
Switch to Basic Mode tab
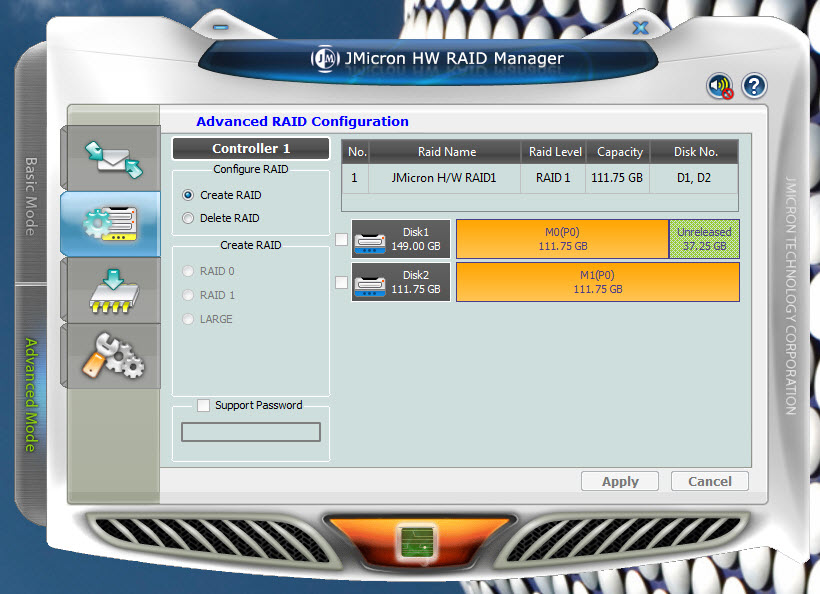pyautogui.click(x=31, y=197)
